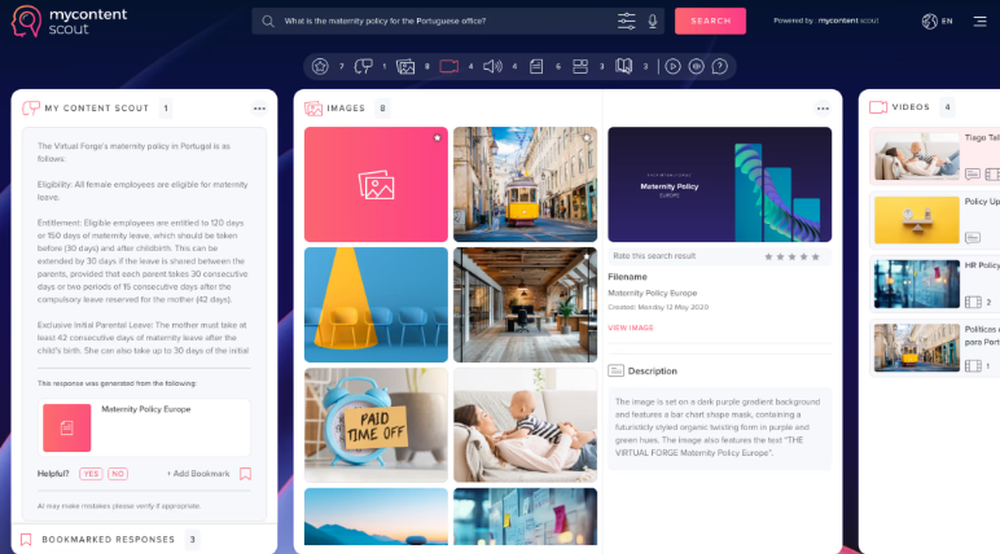Toggle favorite star on the tram image
Image resolution: width=1000 pixels, height=554 pixels.
click(x=587, y=137)
